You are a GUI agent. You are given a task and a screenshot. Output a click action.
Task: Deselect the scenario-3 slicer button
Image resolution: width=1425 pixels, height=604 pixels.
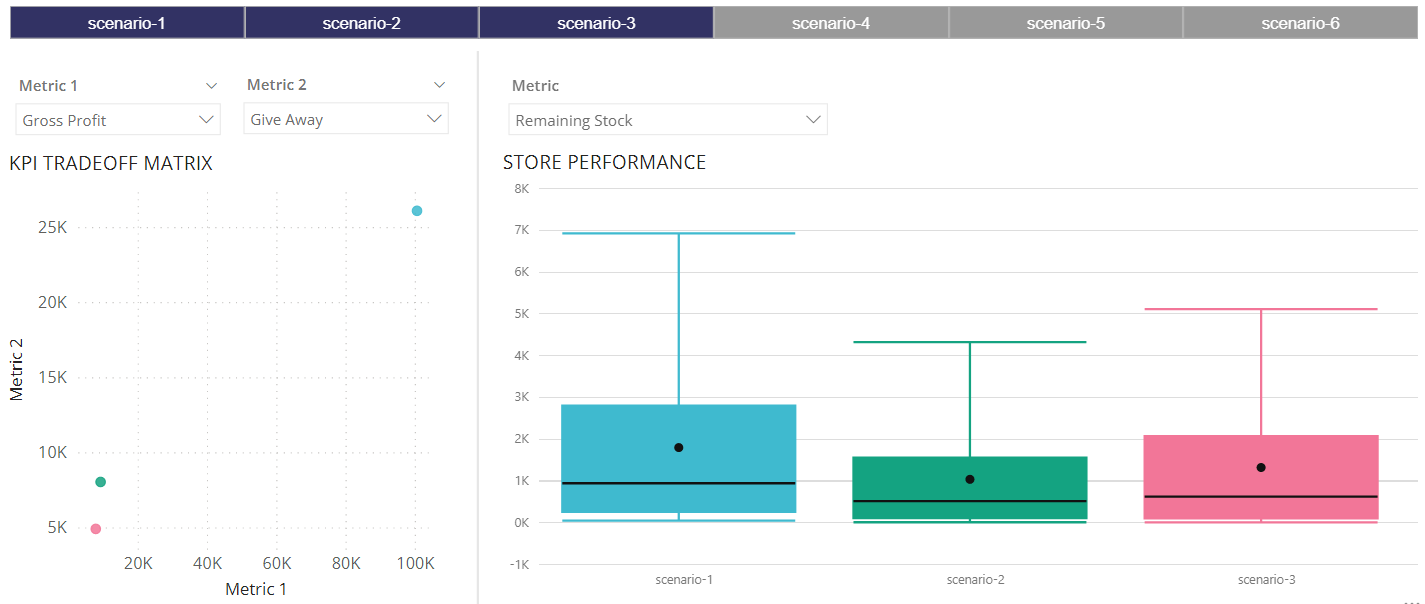click(596, 23)
